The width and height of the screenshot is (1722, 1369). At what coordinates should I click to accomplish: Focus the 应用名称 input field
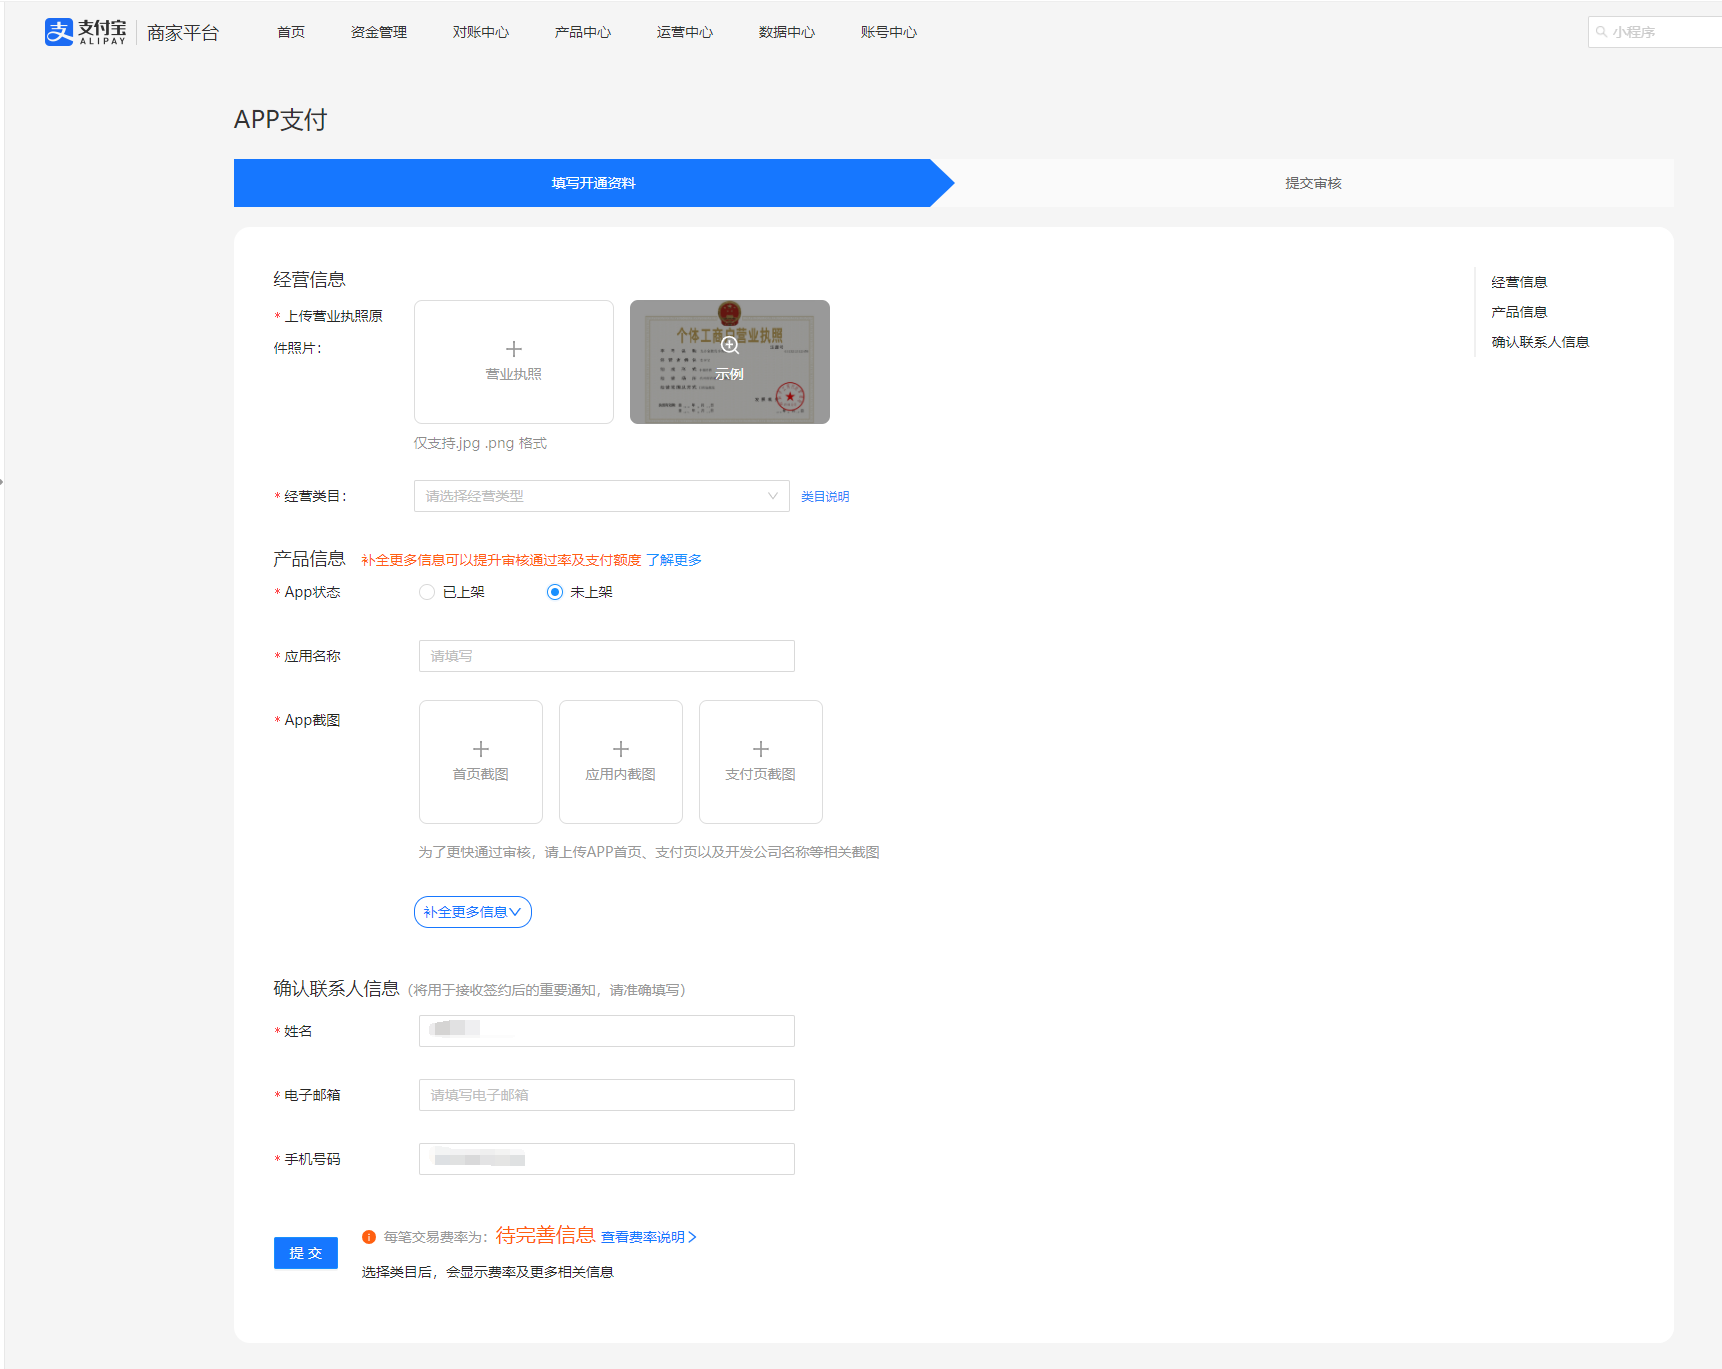[607, 656]
